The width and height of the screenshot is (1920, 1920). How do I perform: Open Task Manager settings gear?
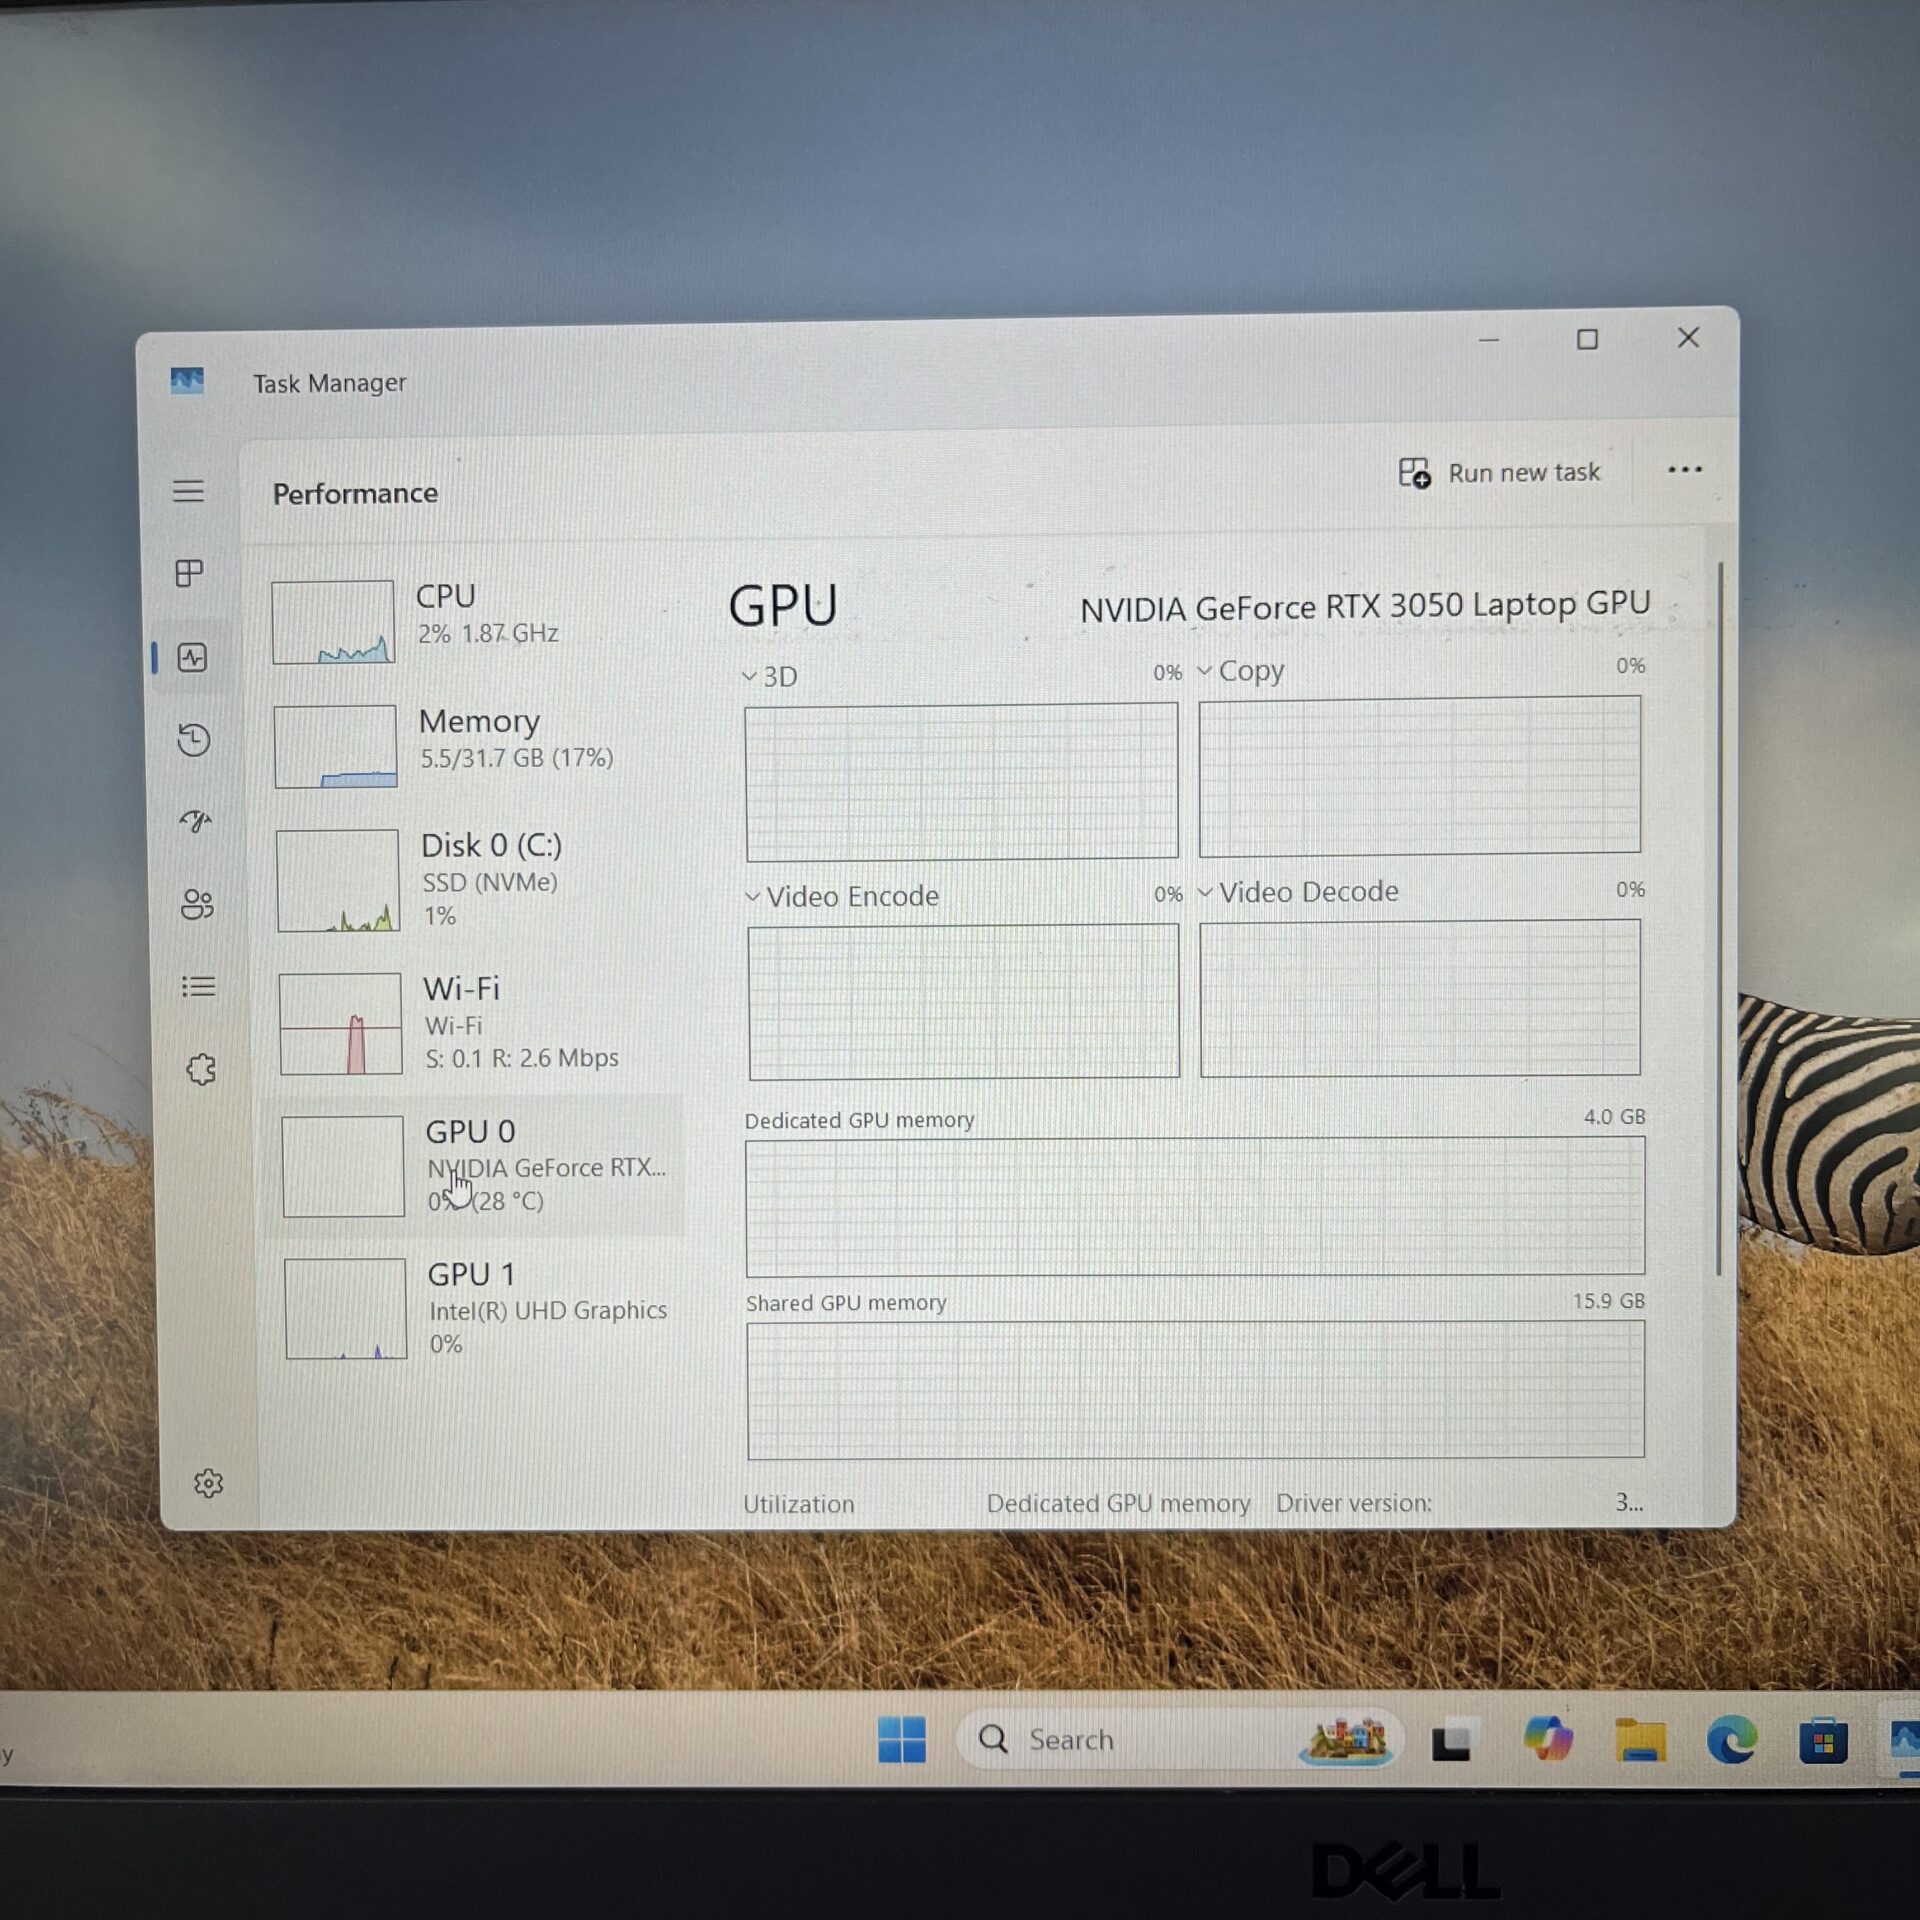coord(208,1483)
